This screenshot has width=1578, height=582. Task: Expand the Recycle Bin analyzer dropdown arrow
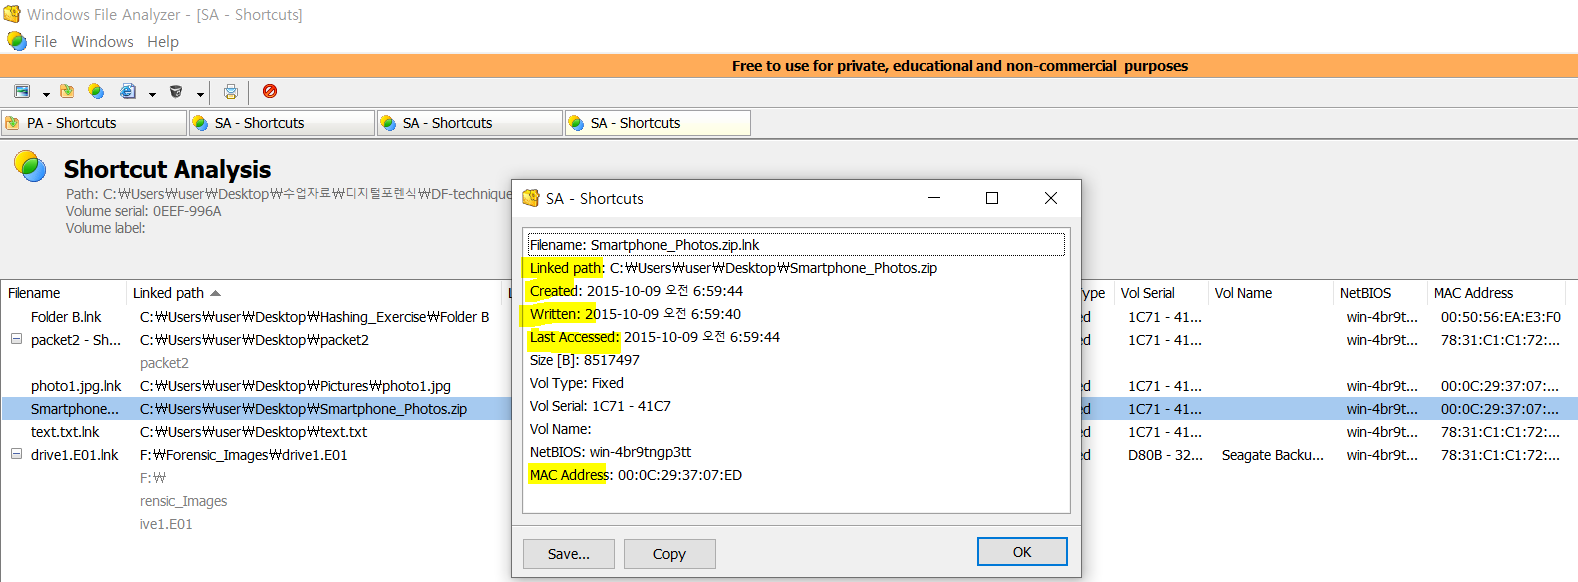tap(200, 93)
